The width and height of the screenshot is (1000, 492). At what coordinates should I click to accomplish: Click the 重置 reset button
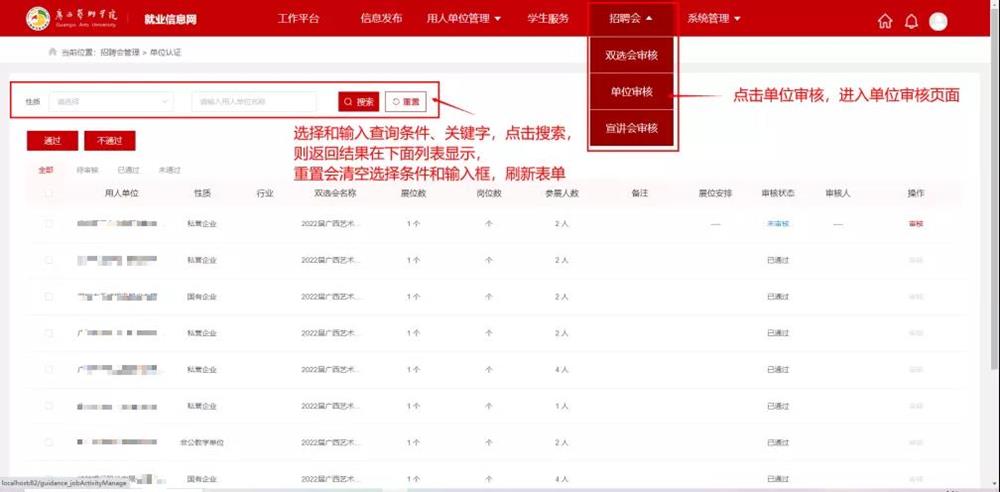(x=407, y=102)
